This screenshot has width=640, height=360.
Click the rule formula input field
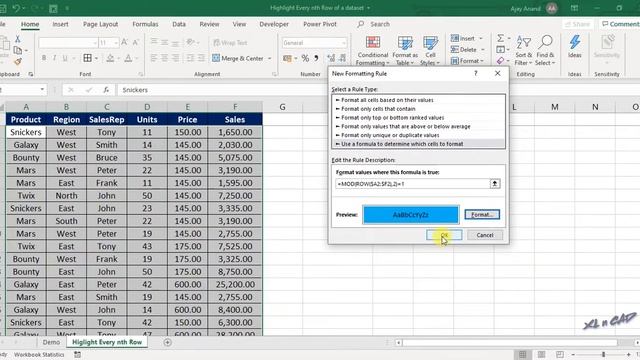click(412, 184)
